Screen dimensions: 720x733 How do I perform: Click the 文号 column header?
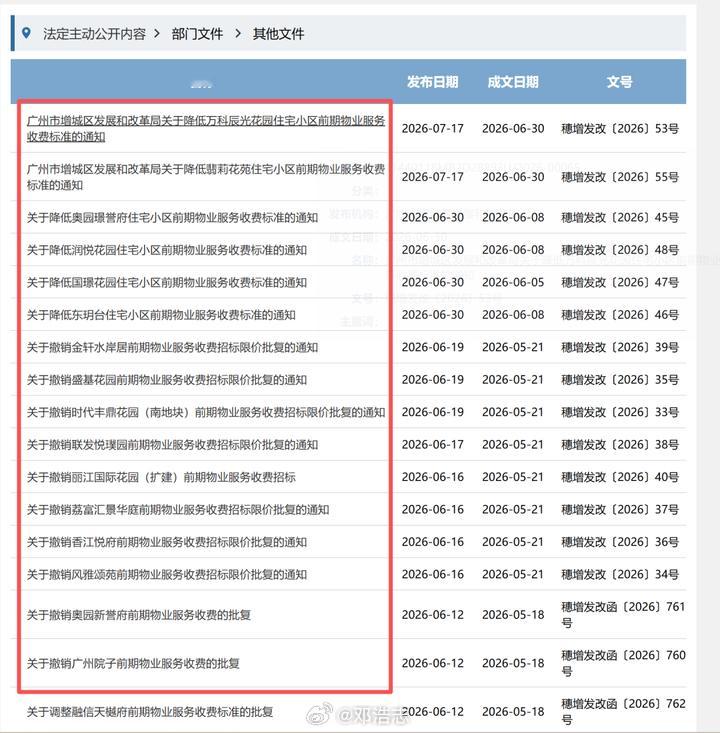coord(619,82)
